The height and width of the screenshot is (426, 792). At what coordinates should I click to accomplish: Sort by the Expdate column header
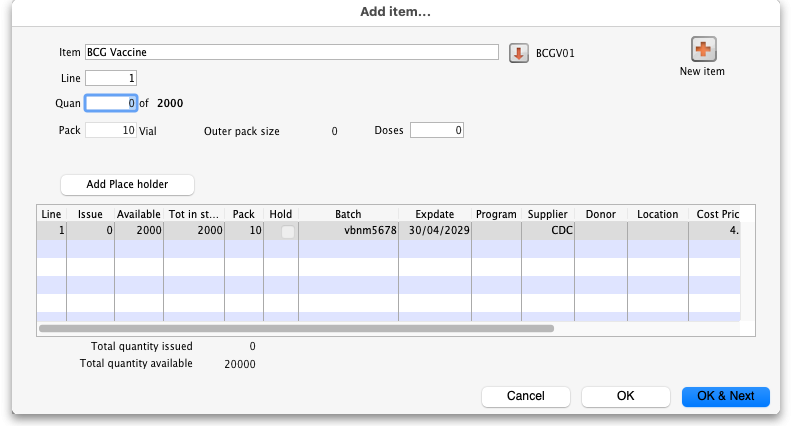[x=435, y=214]
